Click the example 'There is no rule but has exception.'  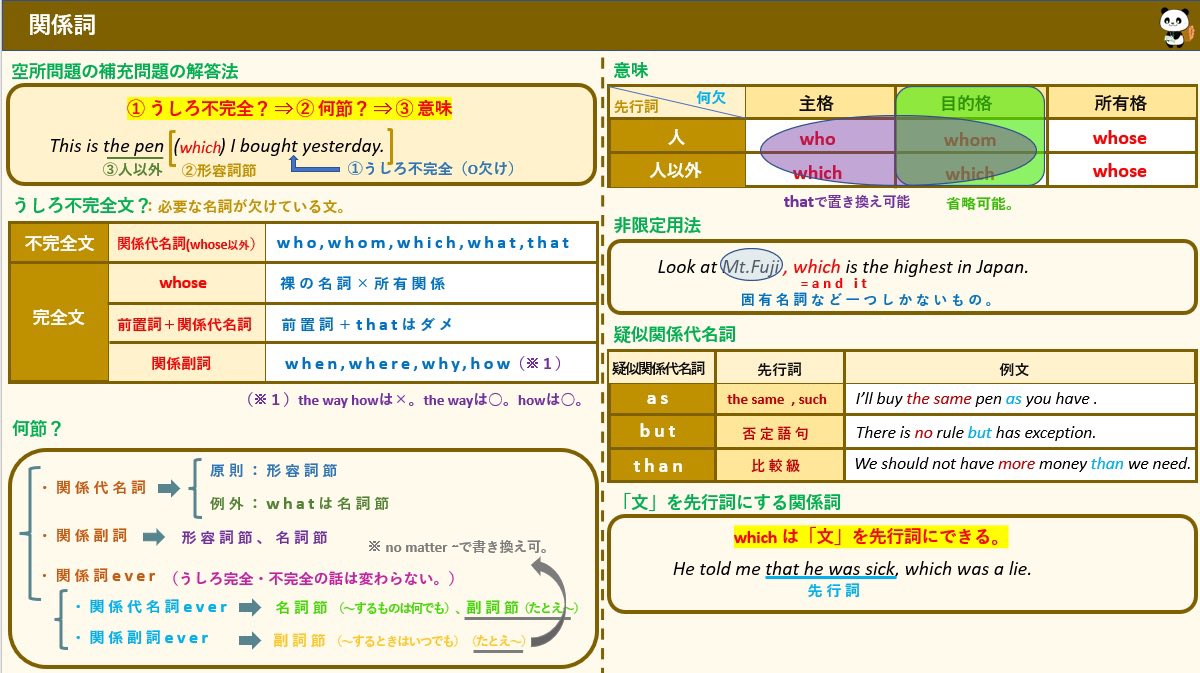tap(976, 433)
